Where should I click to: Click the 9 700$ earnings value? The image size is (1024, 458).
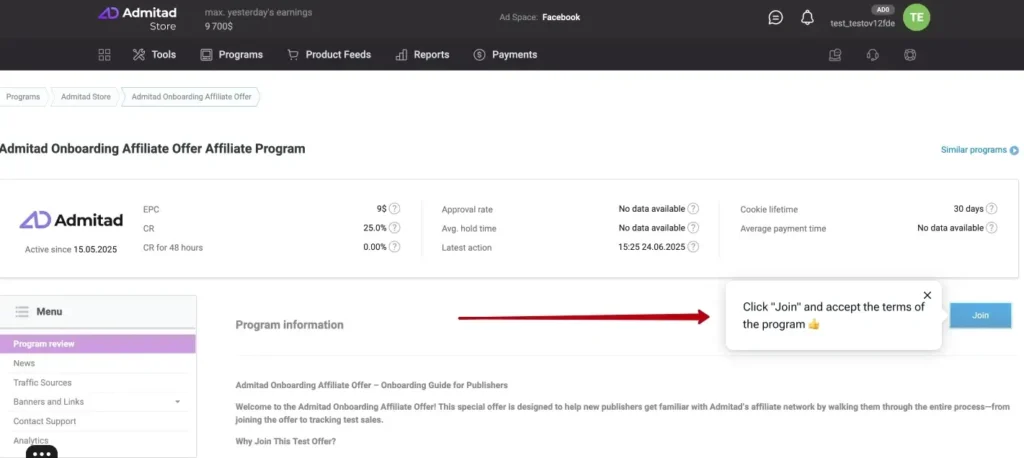pyautogui.click(x=219, y=27)
